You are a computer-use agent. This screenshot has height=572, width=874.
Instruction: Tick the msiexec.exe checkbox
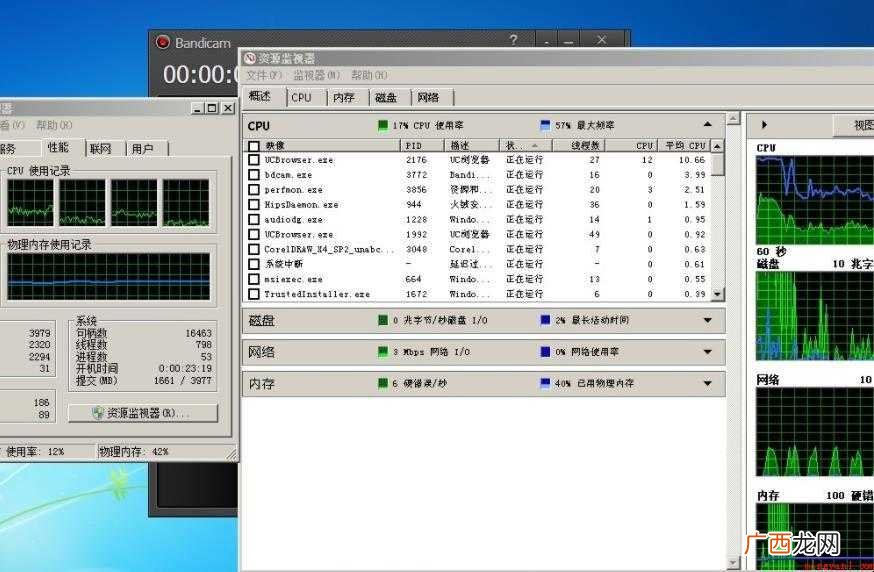click(x=254, y=279)
